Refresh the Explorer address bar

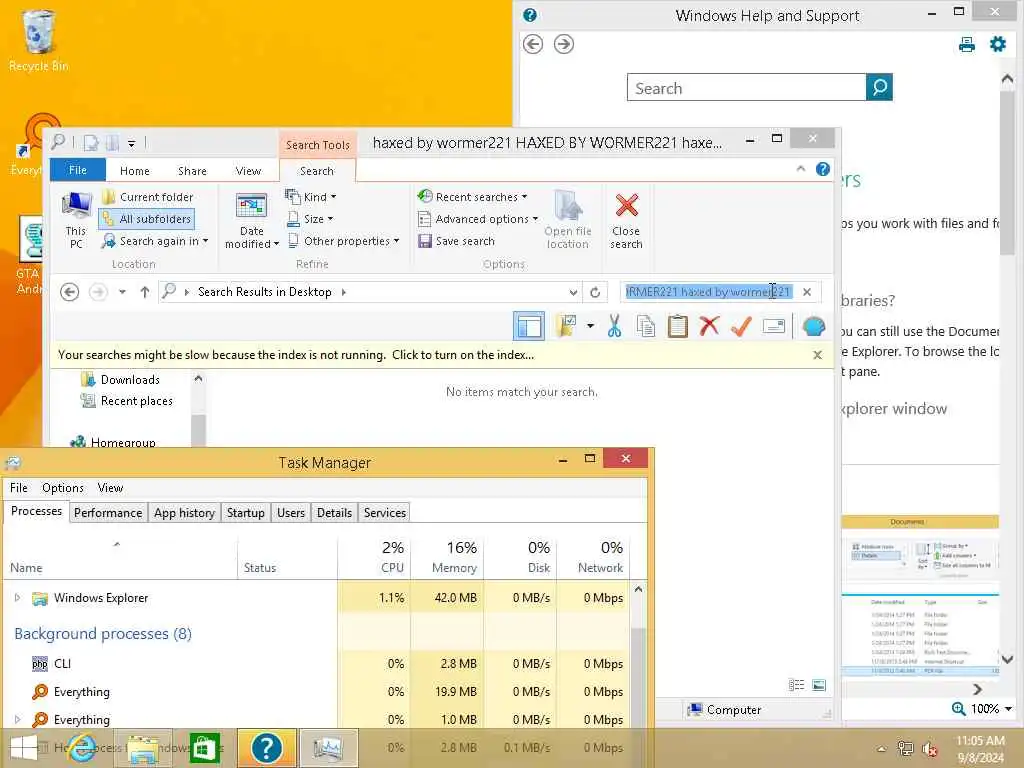[594, 292]
